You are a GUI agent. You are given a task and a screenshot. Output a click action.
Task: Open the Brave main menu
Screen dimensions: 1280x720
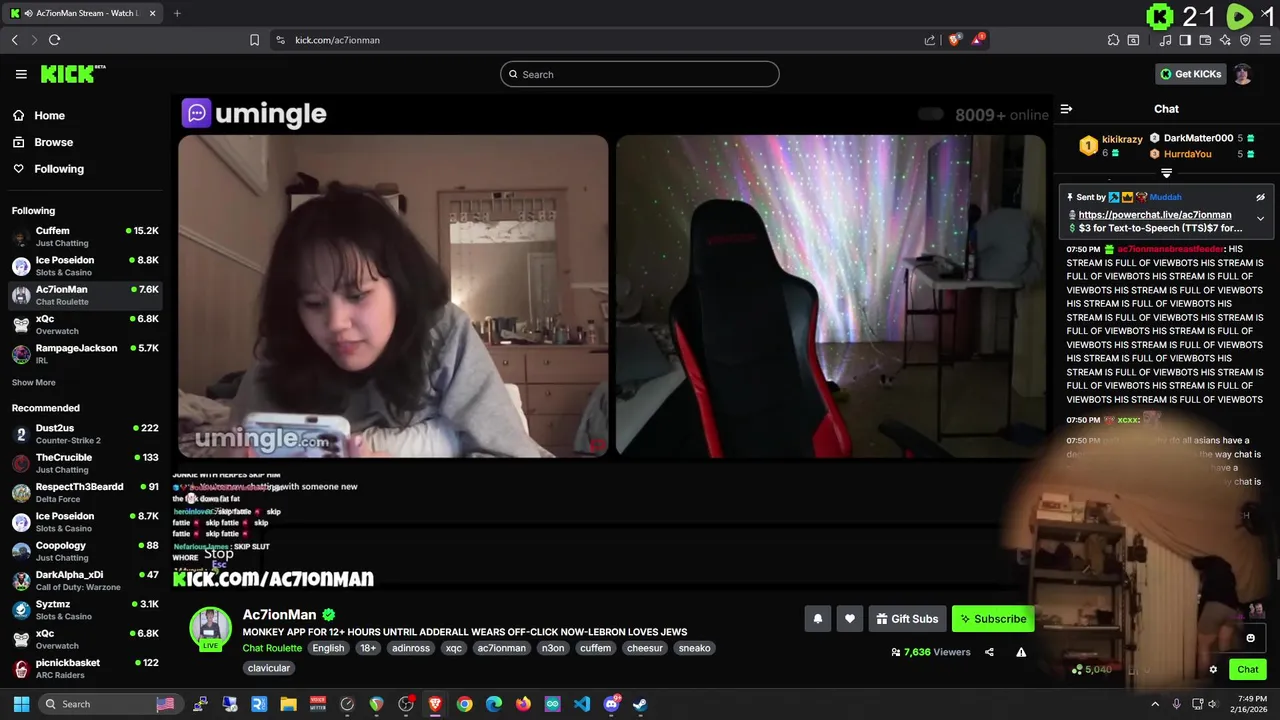coord(1265,40)
